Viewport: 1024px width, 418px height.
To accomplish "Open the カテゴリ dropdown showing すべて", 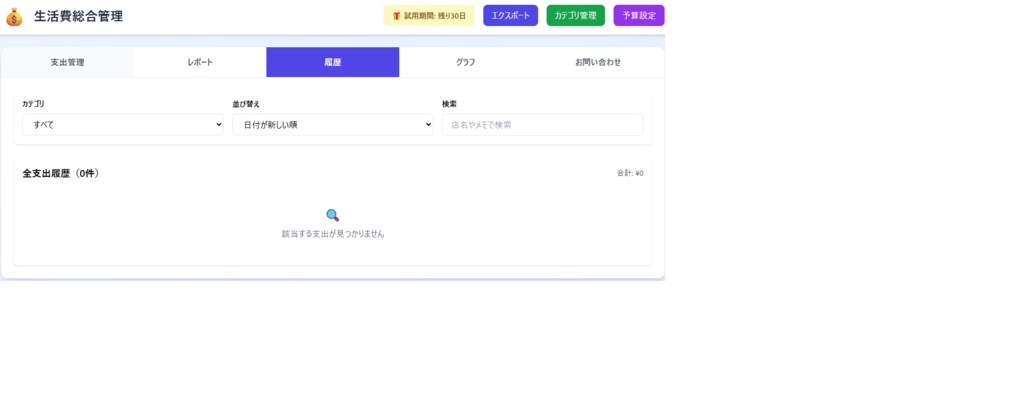I will [123, 125].
